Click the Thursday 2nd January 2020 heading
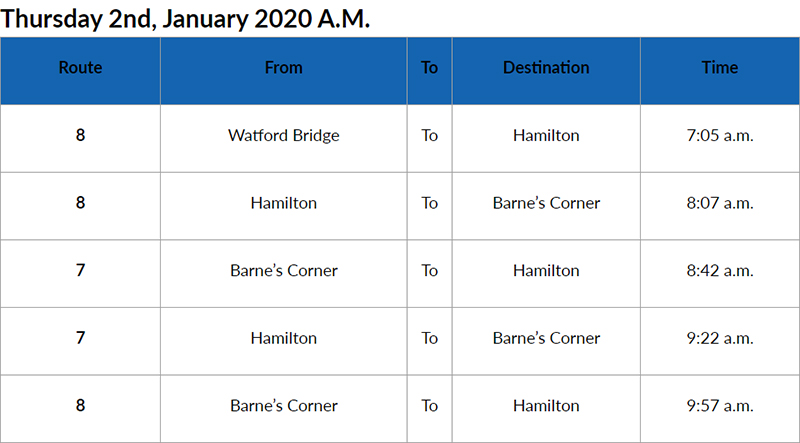The height and width of the screenshot is (443, 800). pos(186,18)
